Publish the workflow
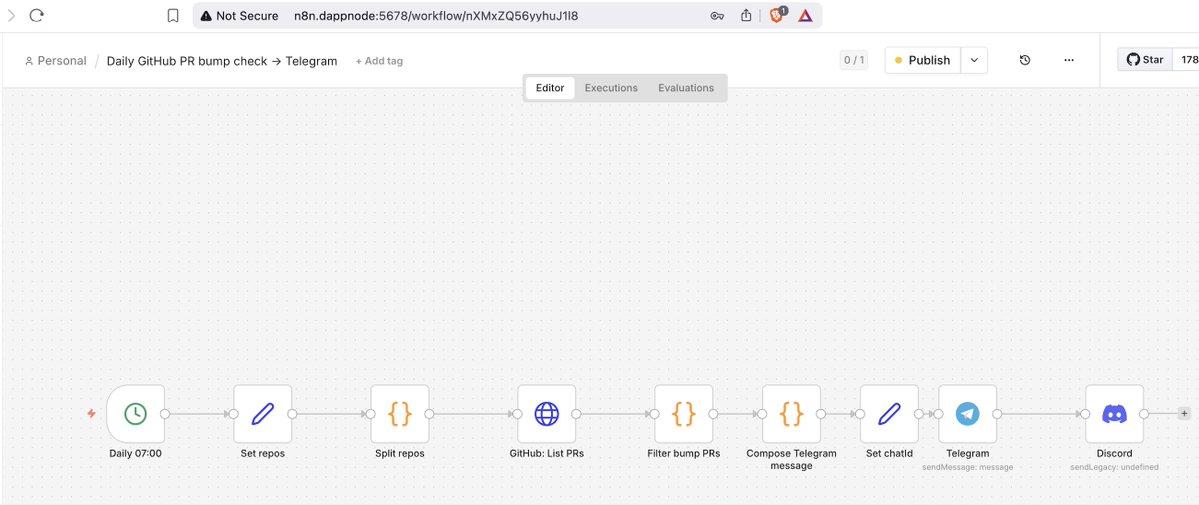 pyautogui.click(x=923, y=60)
